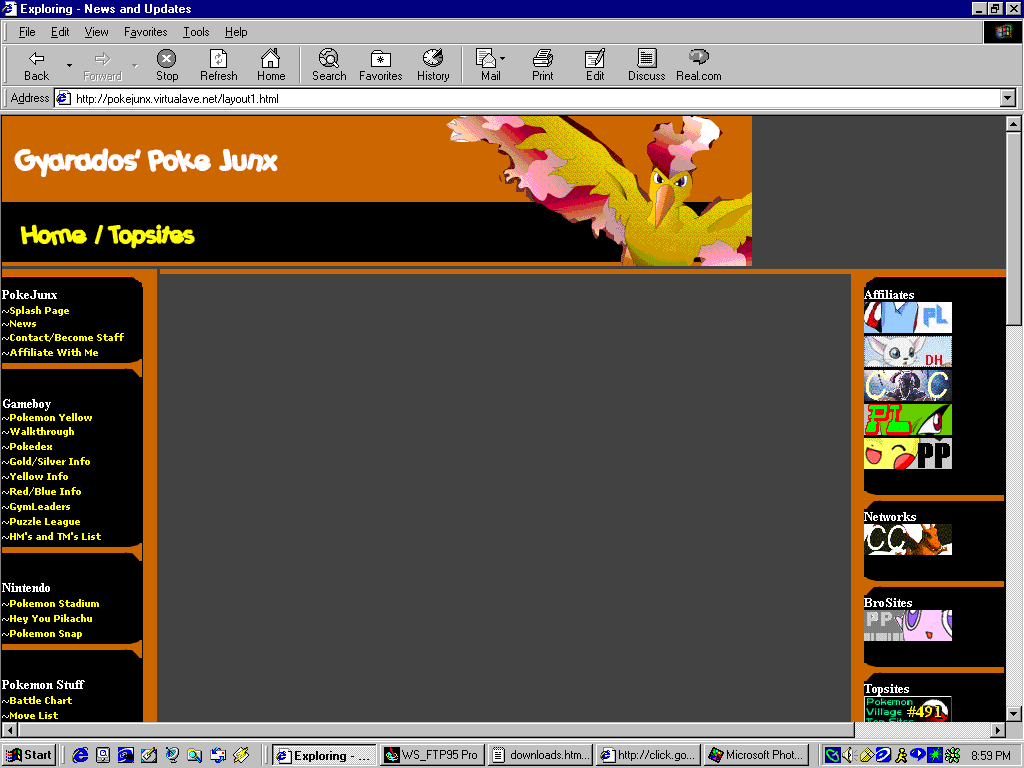The width and height of the screenshot is (1024, 768).
Task: Open the Pokemon Yellow link
Action: (50, 417)
